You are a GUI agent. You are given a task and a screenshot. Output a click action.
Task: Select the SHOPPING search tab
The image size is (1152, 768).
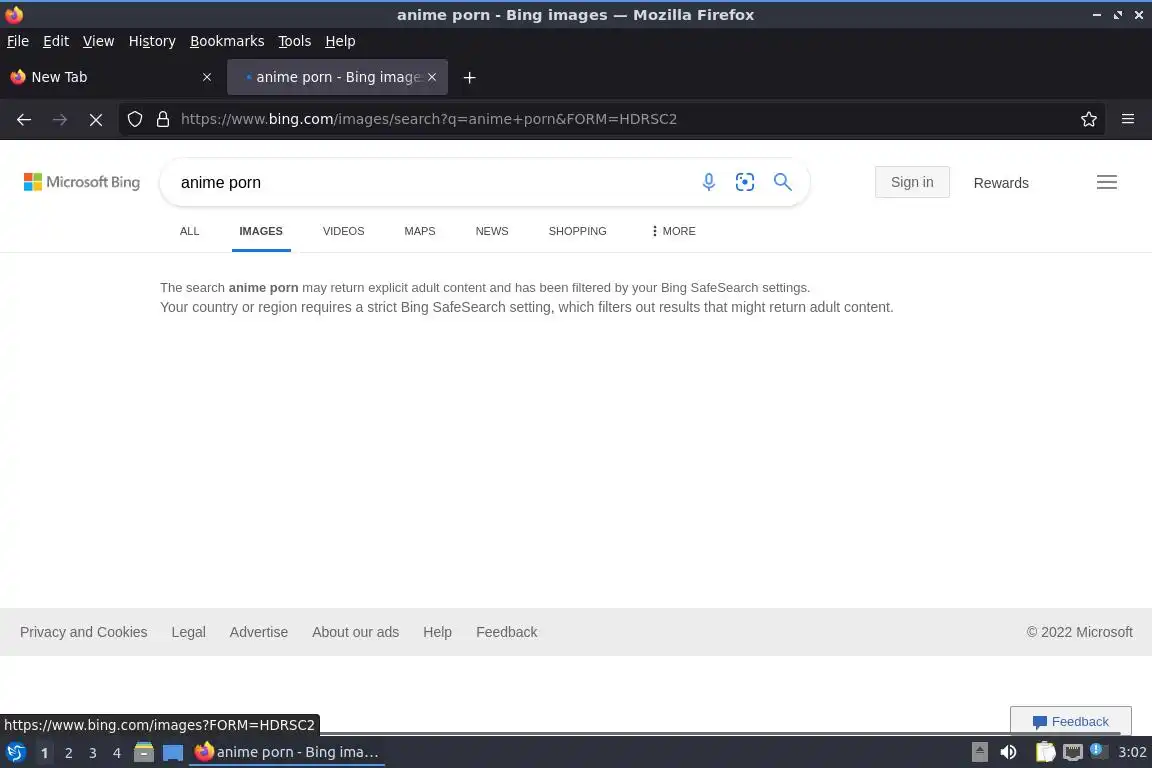pos(577,231)
